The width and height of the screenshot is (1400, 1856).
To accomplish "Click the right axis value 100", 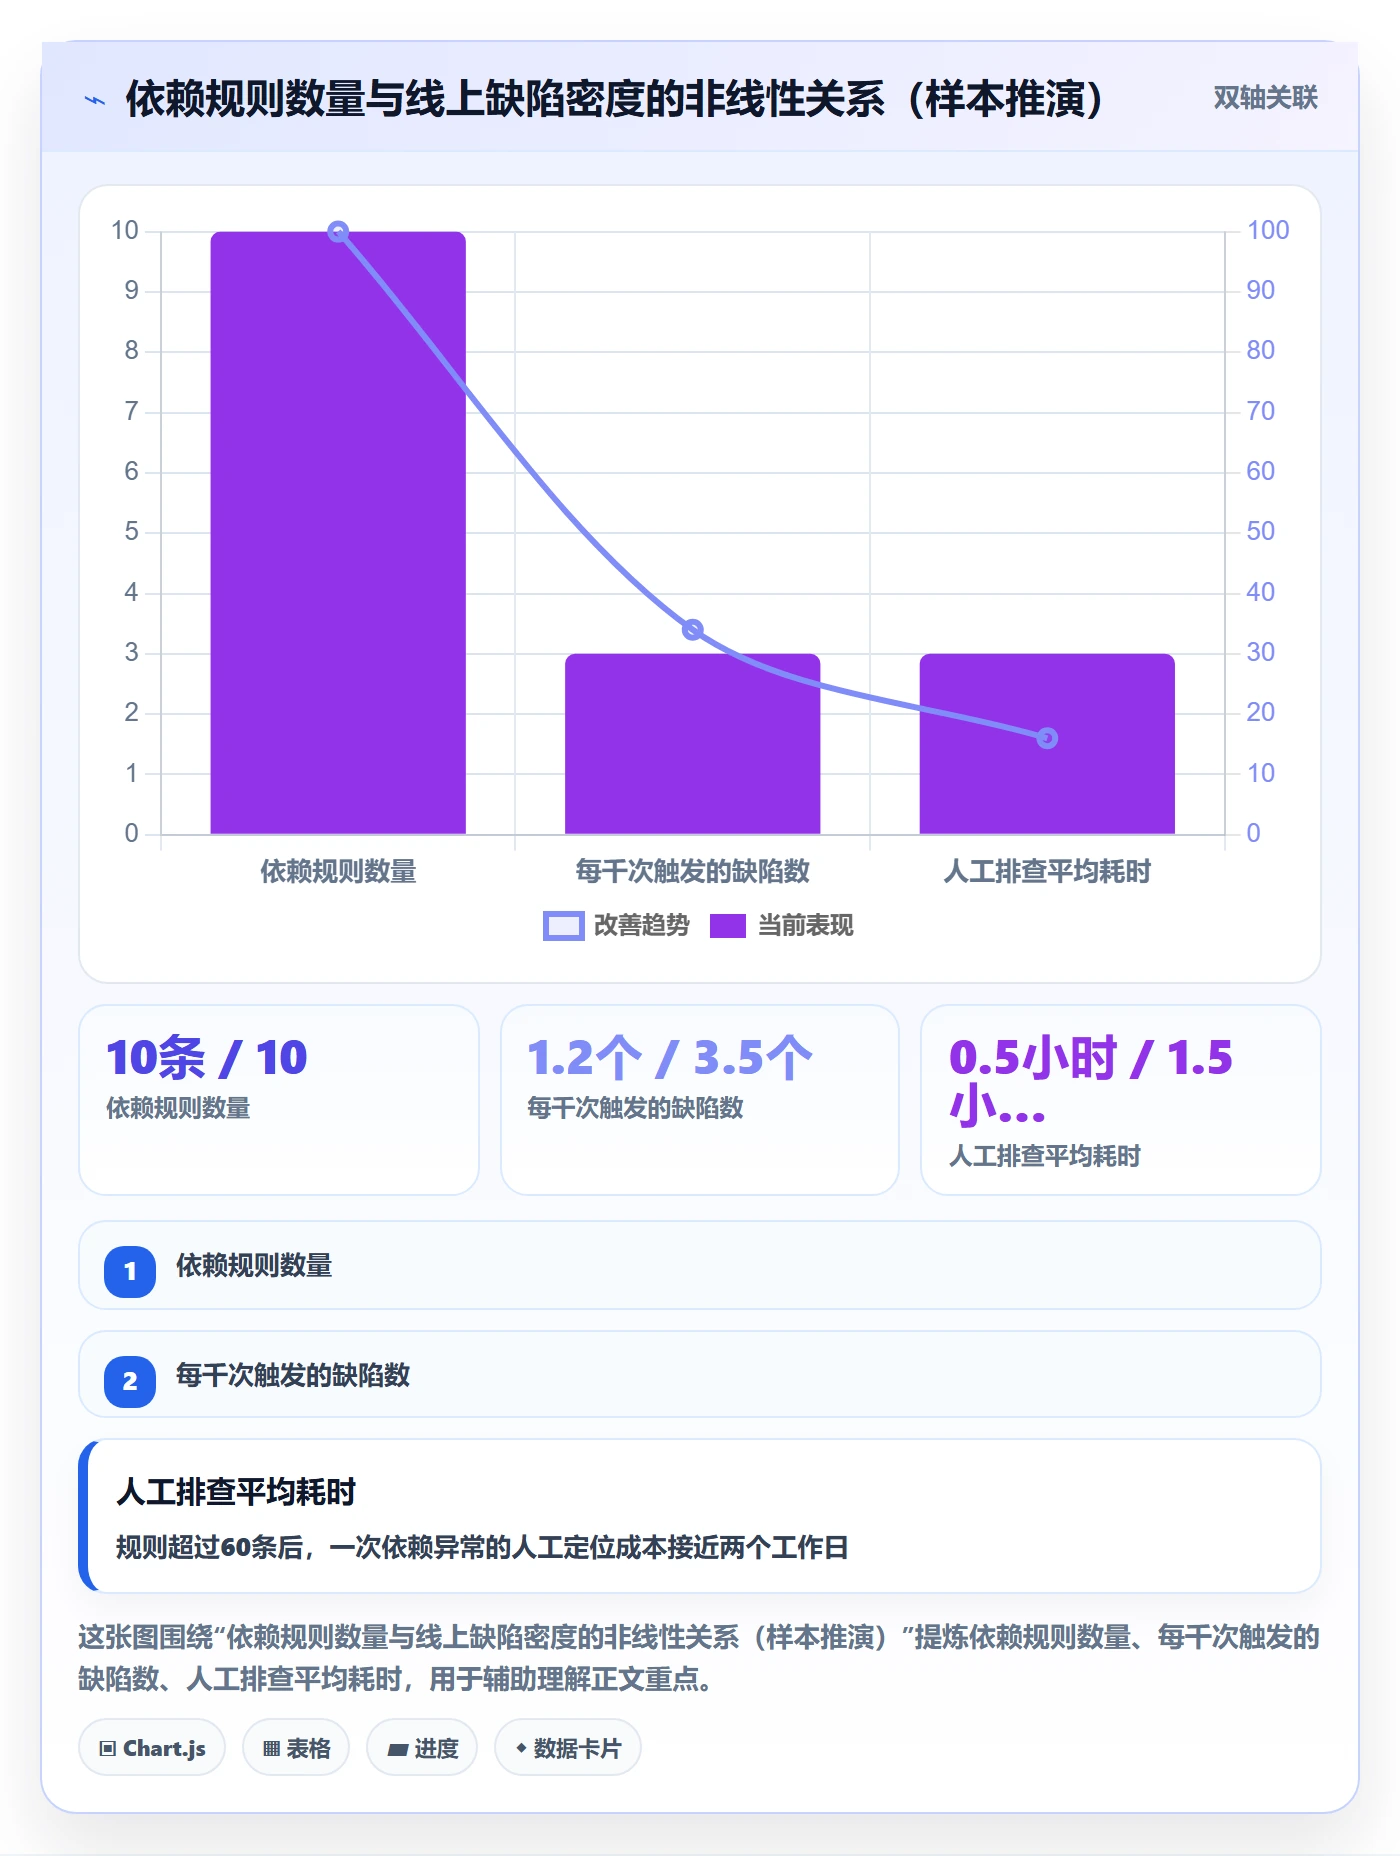I will pos(1268,231).
